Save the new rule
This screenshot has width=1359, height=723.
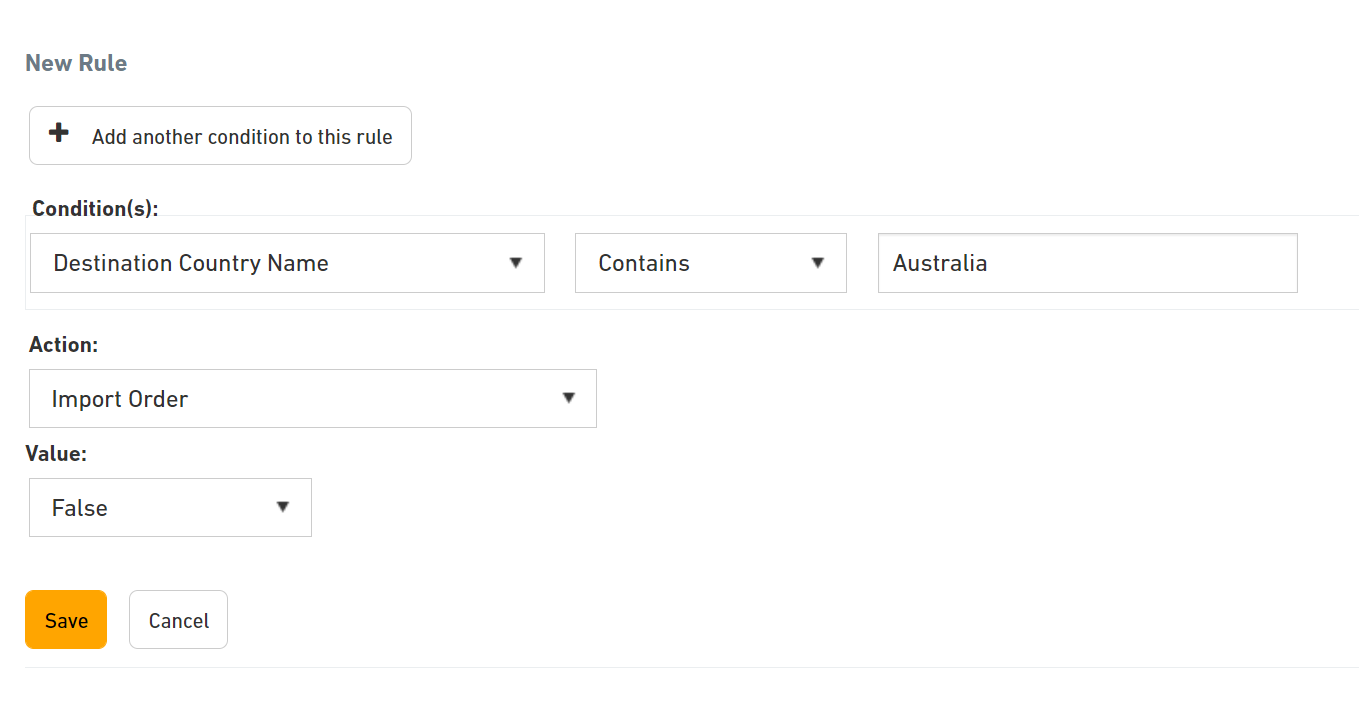tap(66, 620)
